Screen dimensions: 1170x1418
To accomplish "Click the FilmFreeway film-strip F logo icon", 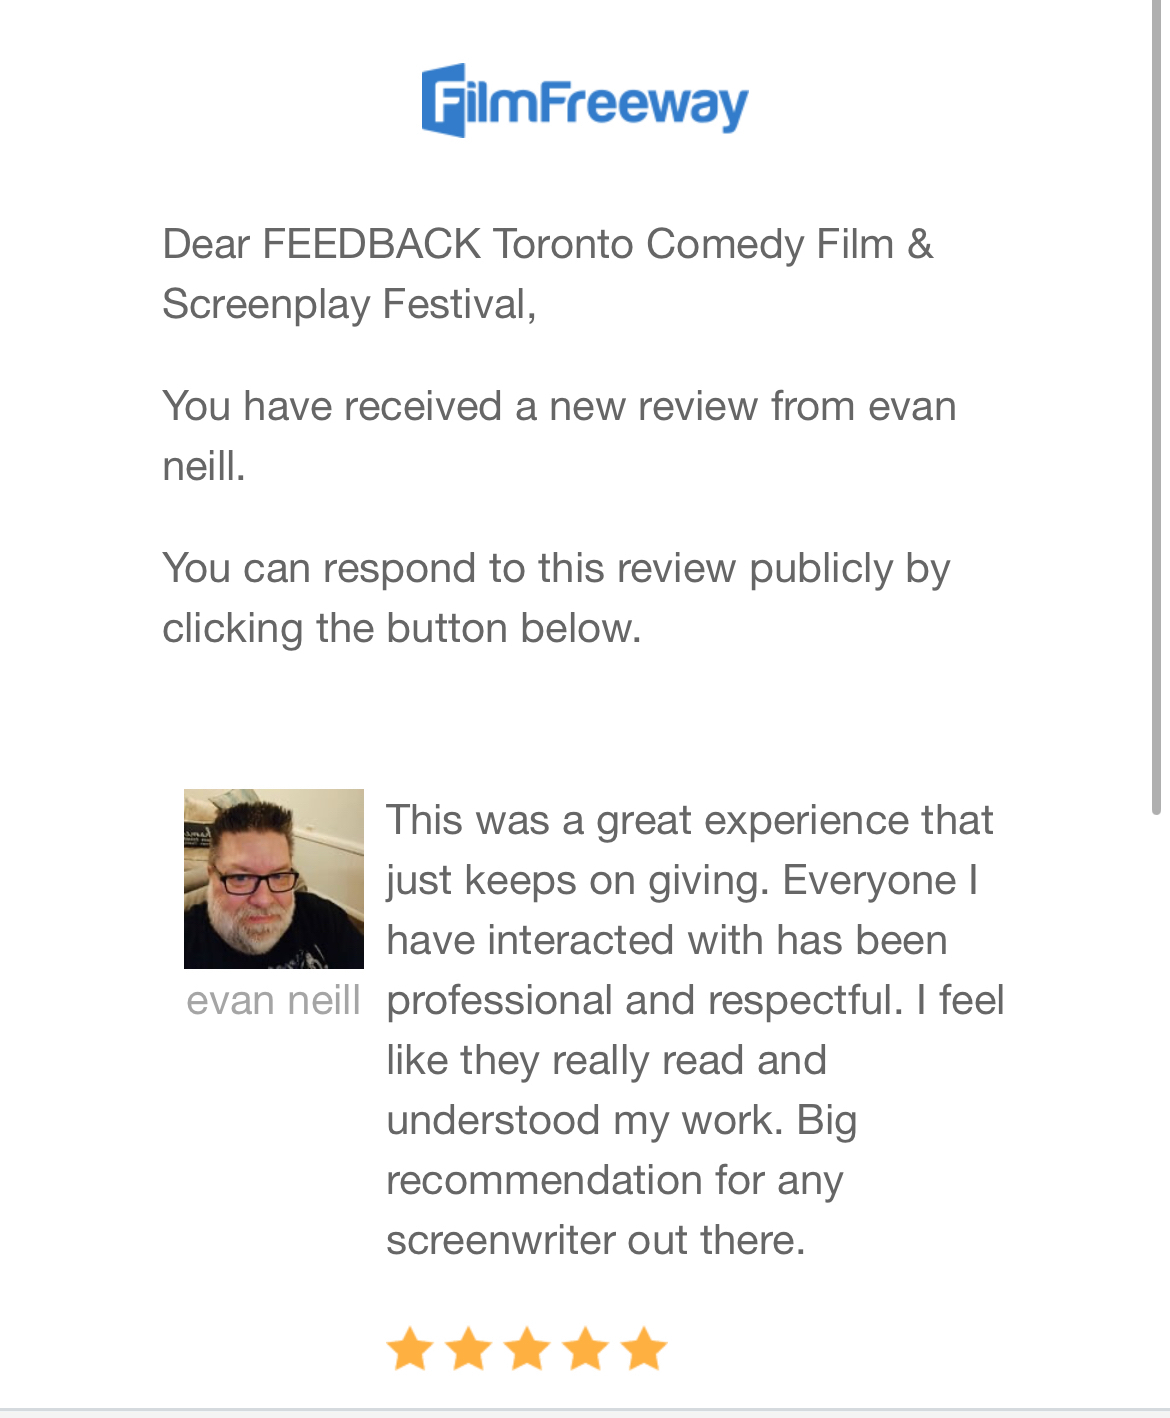I will [444, 100].
